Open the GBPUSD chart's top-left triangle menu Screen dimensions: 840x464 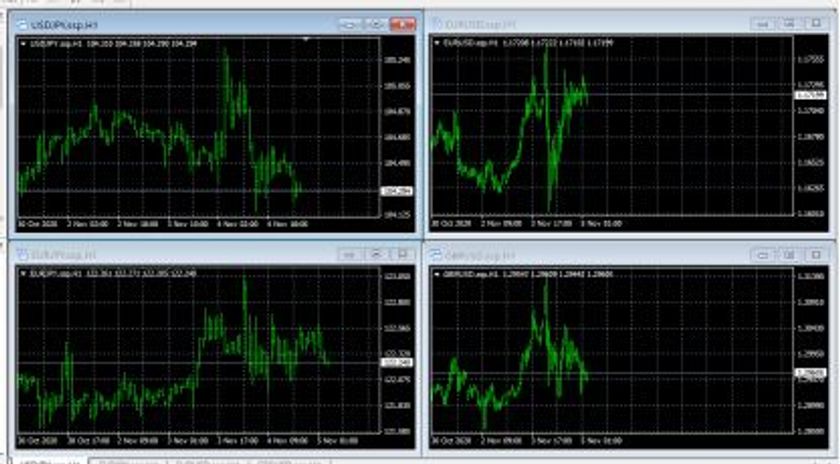click(x=437, y=274)
